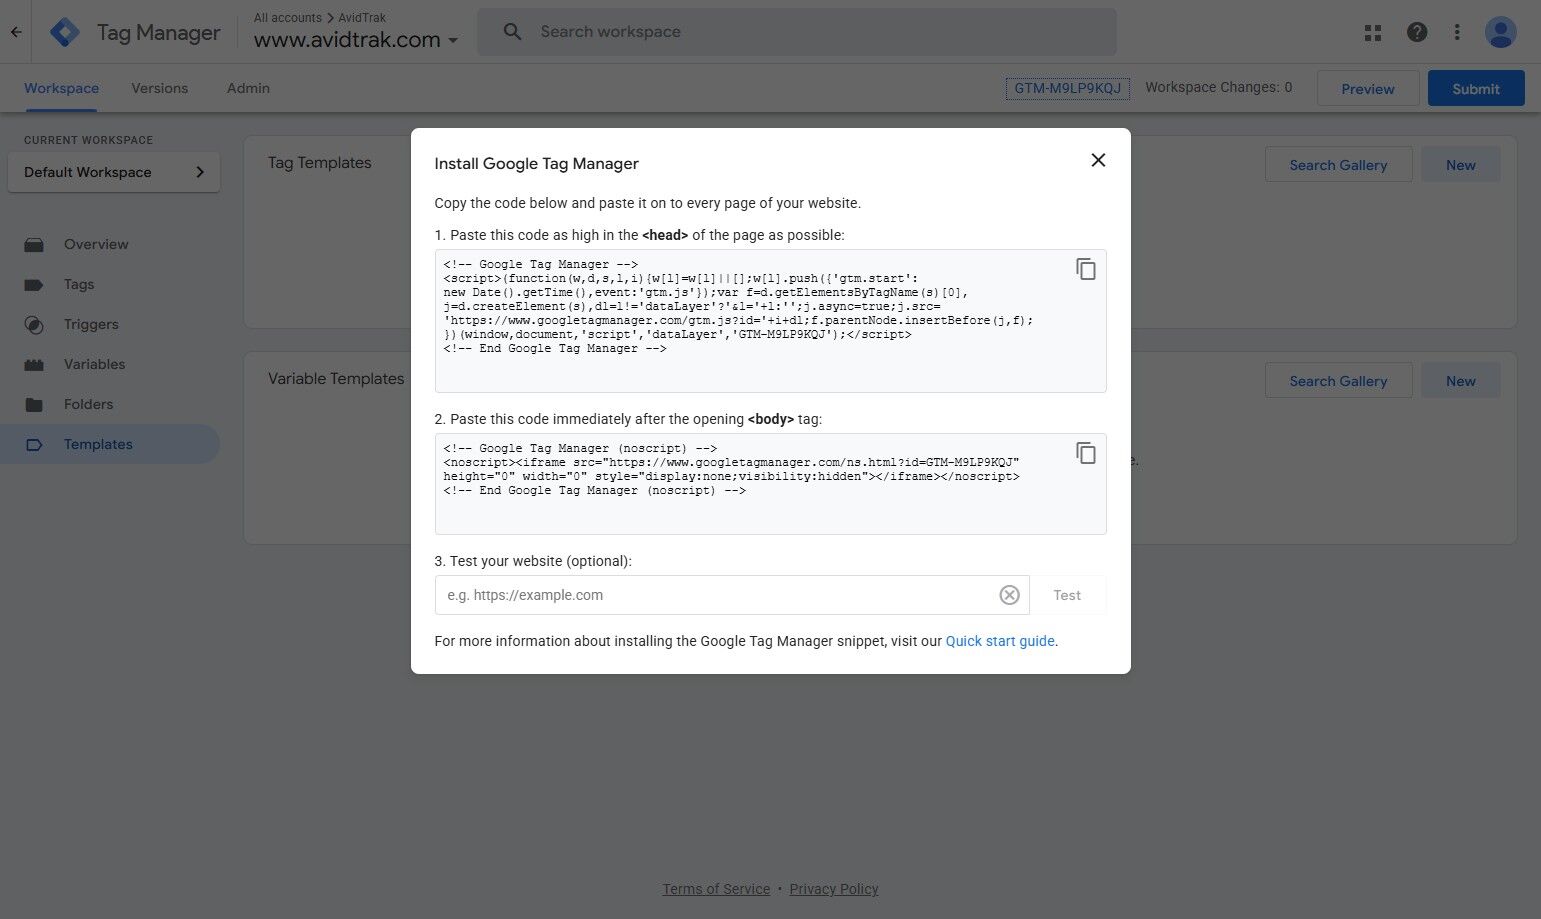Screen dimensions: 1541x919
Task: Click the Triggers sidebar icon
Action: click(34, 324)
